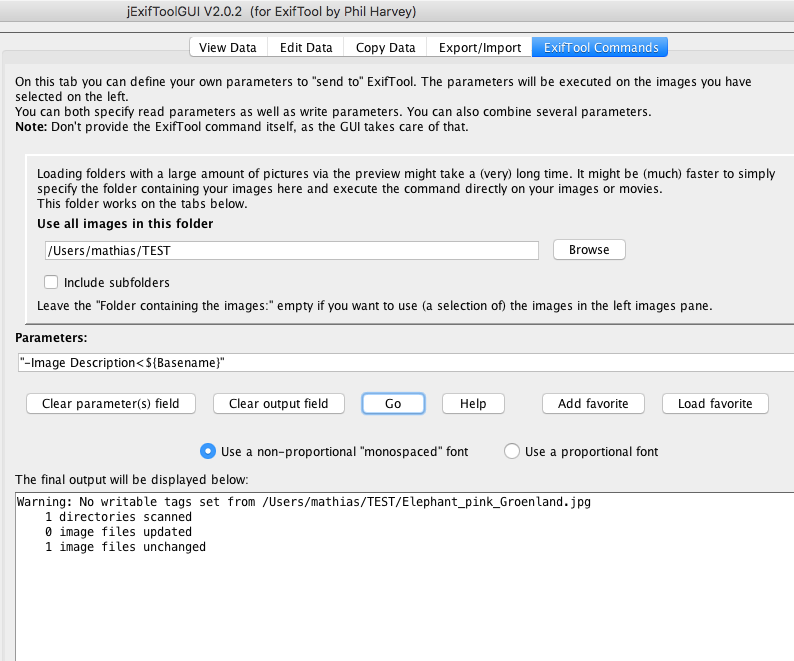This screenshot has height=661, width=794.
Task: Click the Add favorite button
Action: point(593,404)
